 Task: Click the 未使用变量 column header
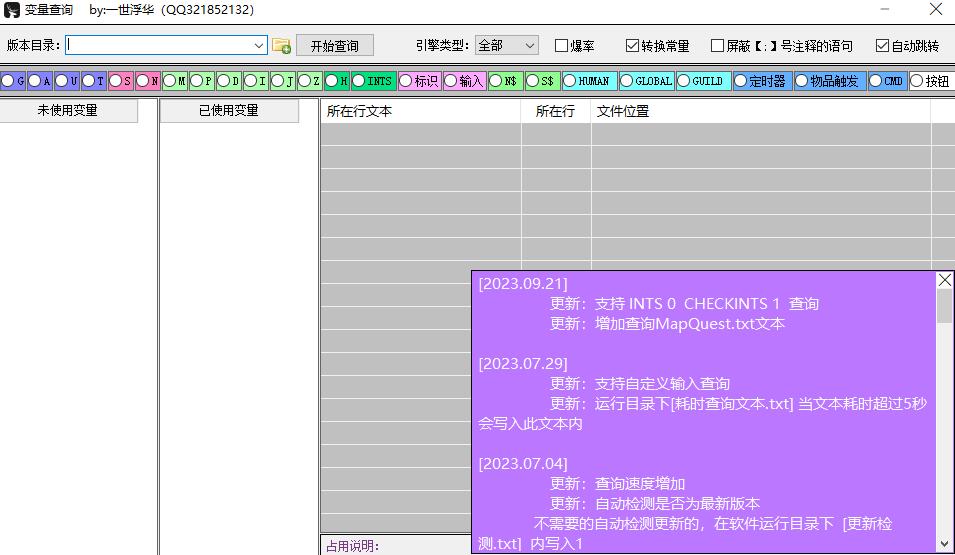pyautogui.click(x=68, y=111)
